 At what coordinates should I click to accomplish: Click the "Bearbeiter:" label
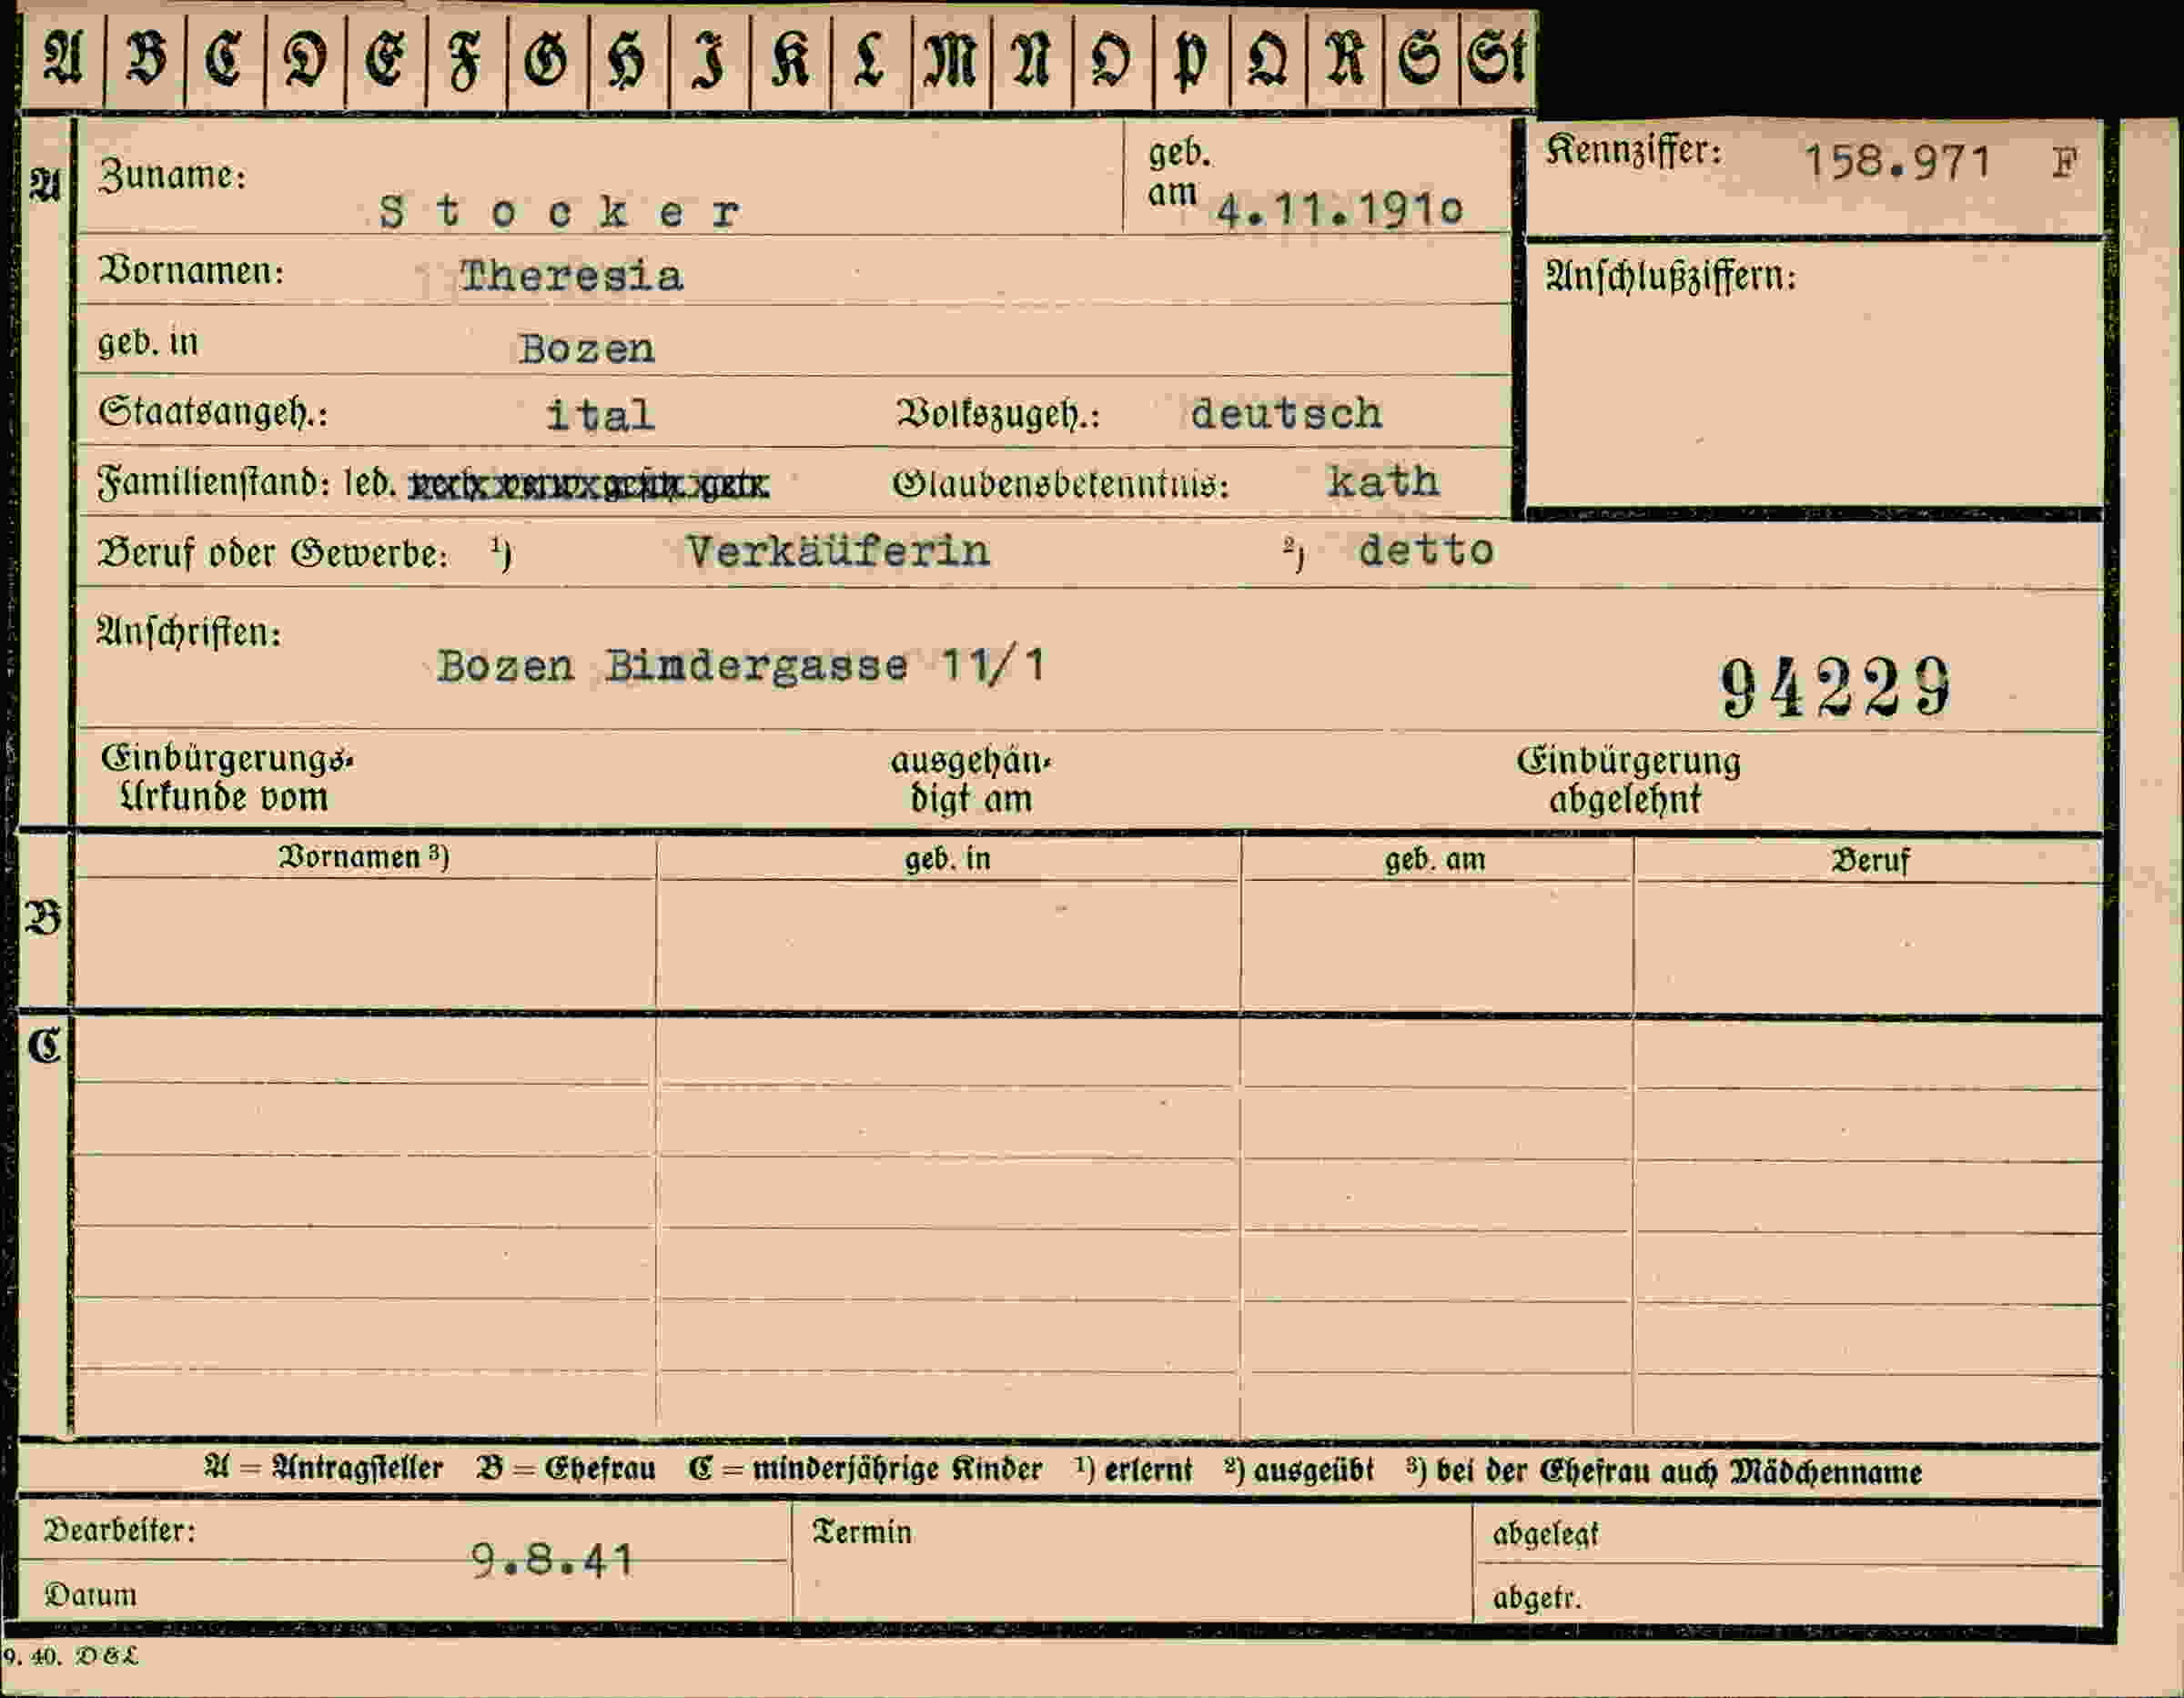[x=120, y=1530]
